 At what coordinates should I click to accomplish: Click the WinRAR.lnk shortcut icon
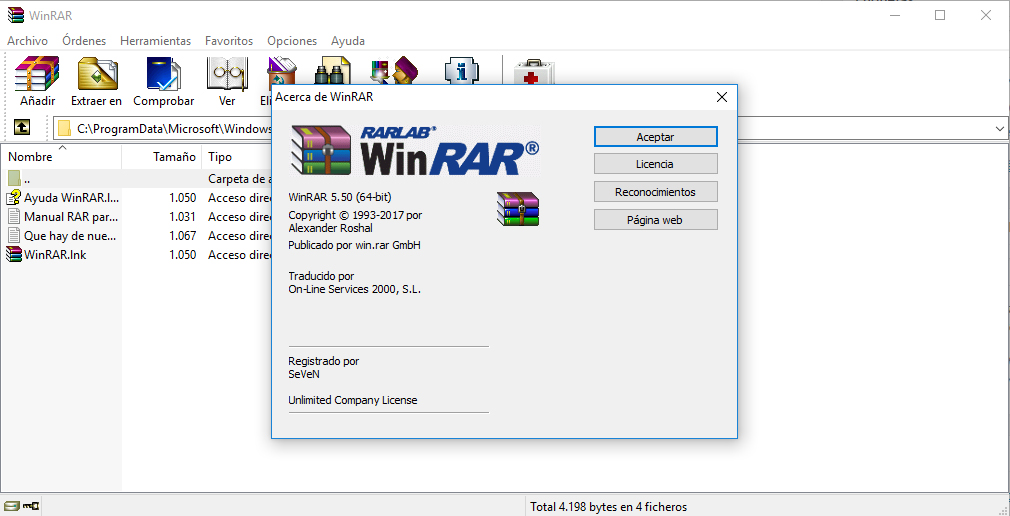point(14,254)
